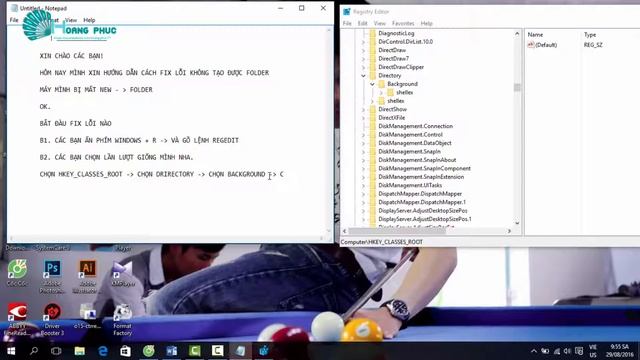Click registry tree scroll left arrow
This screenshot has height=360, width=640.
pyautogui.click(x=344, y=231)
